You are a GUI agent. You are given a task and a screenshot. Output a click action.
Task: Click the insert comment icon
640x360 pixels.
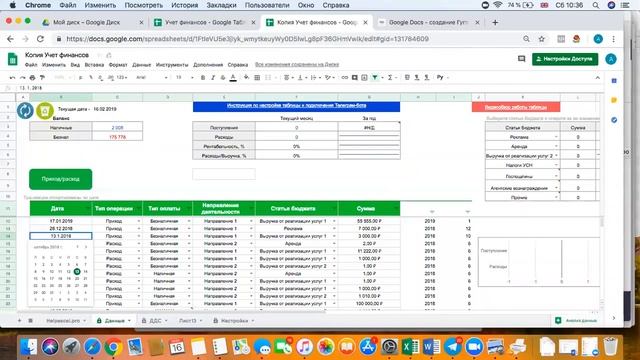(x=355, y=78)
